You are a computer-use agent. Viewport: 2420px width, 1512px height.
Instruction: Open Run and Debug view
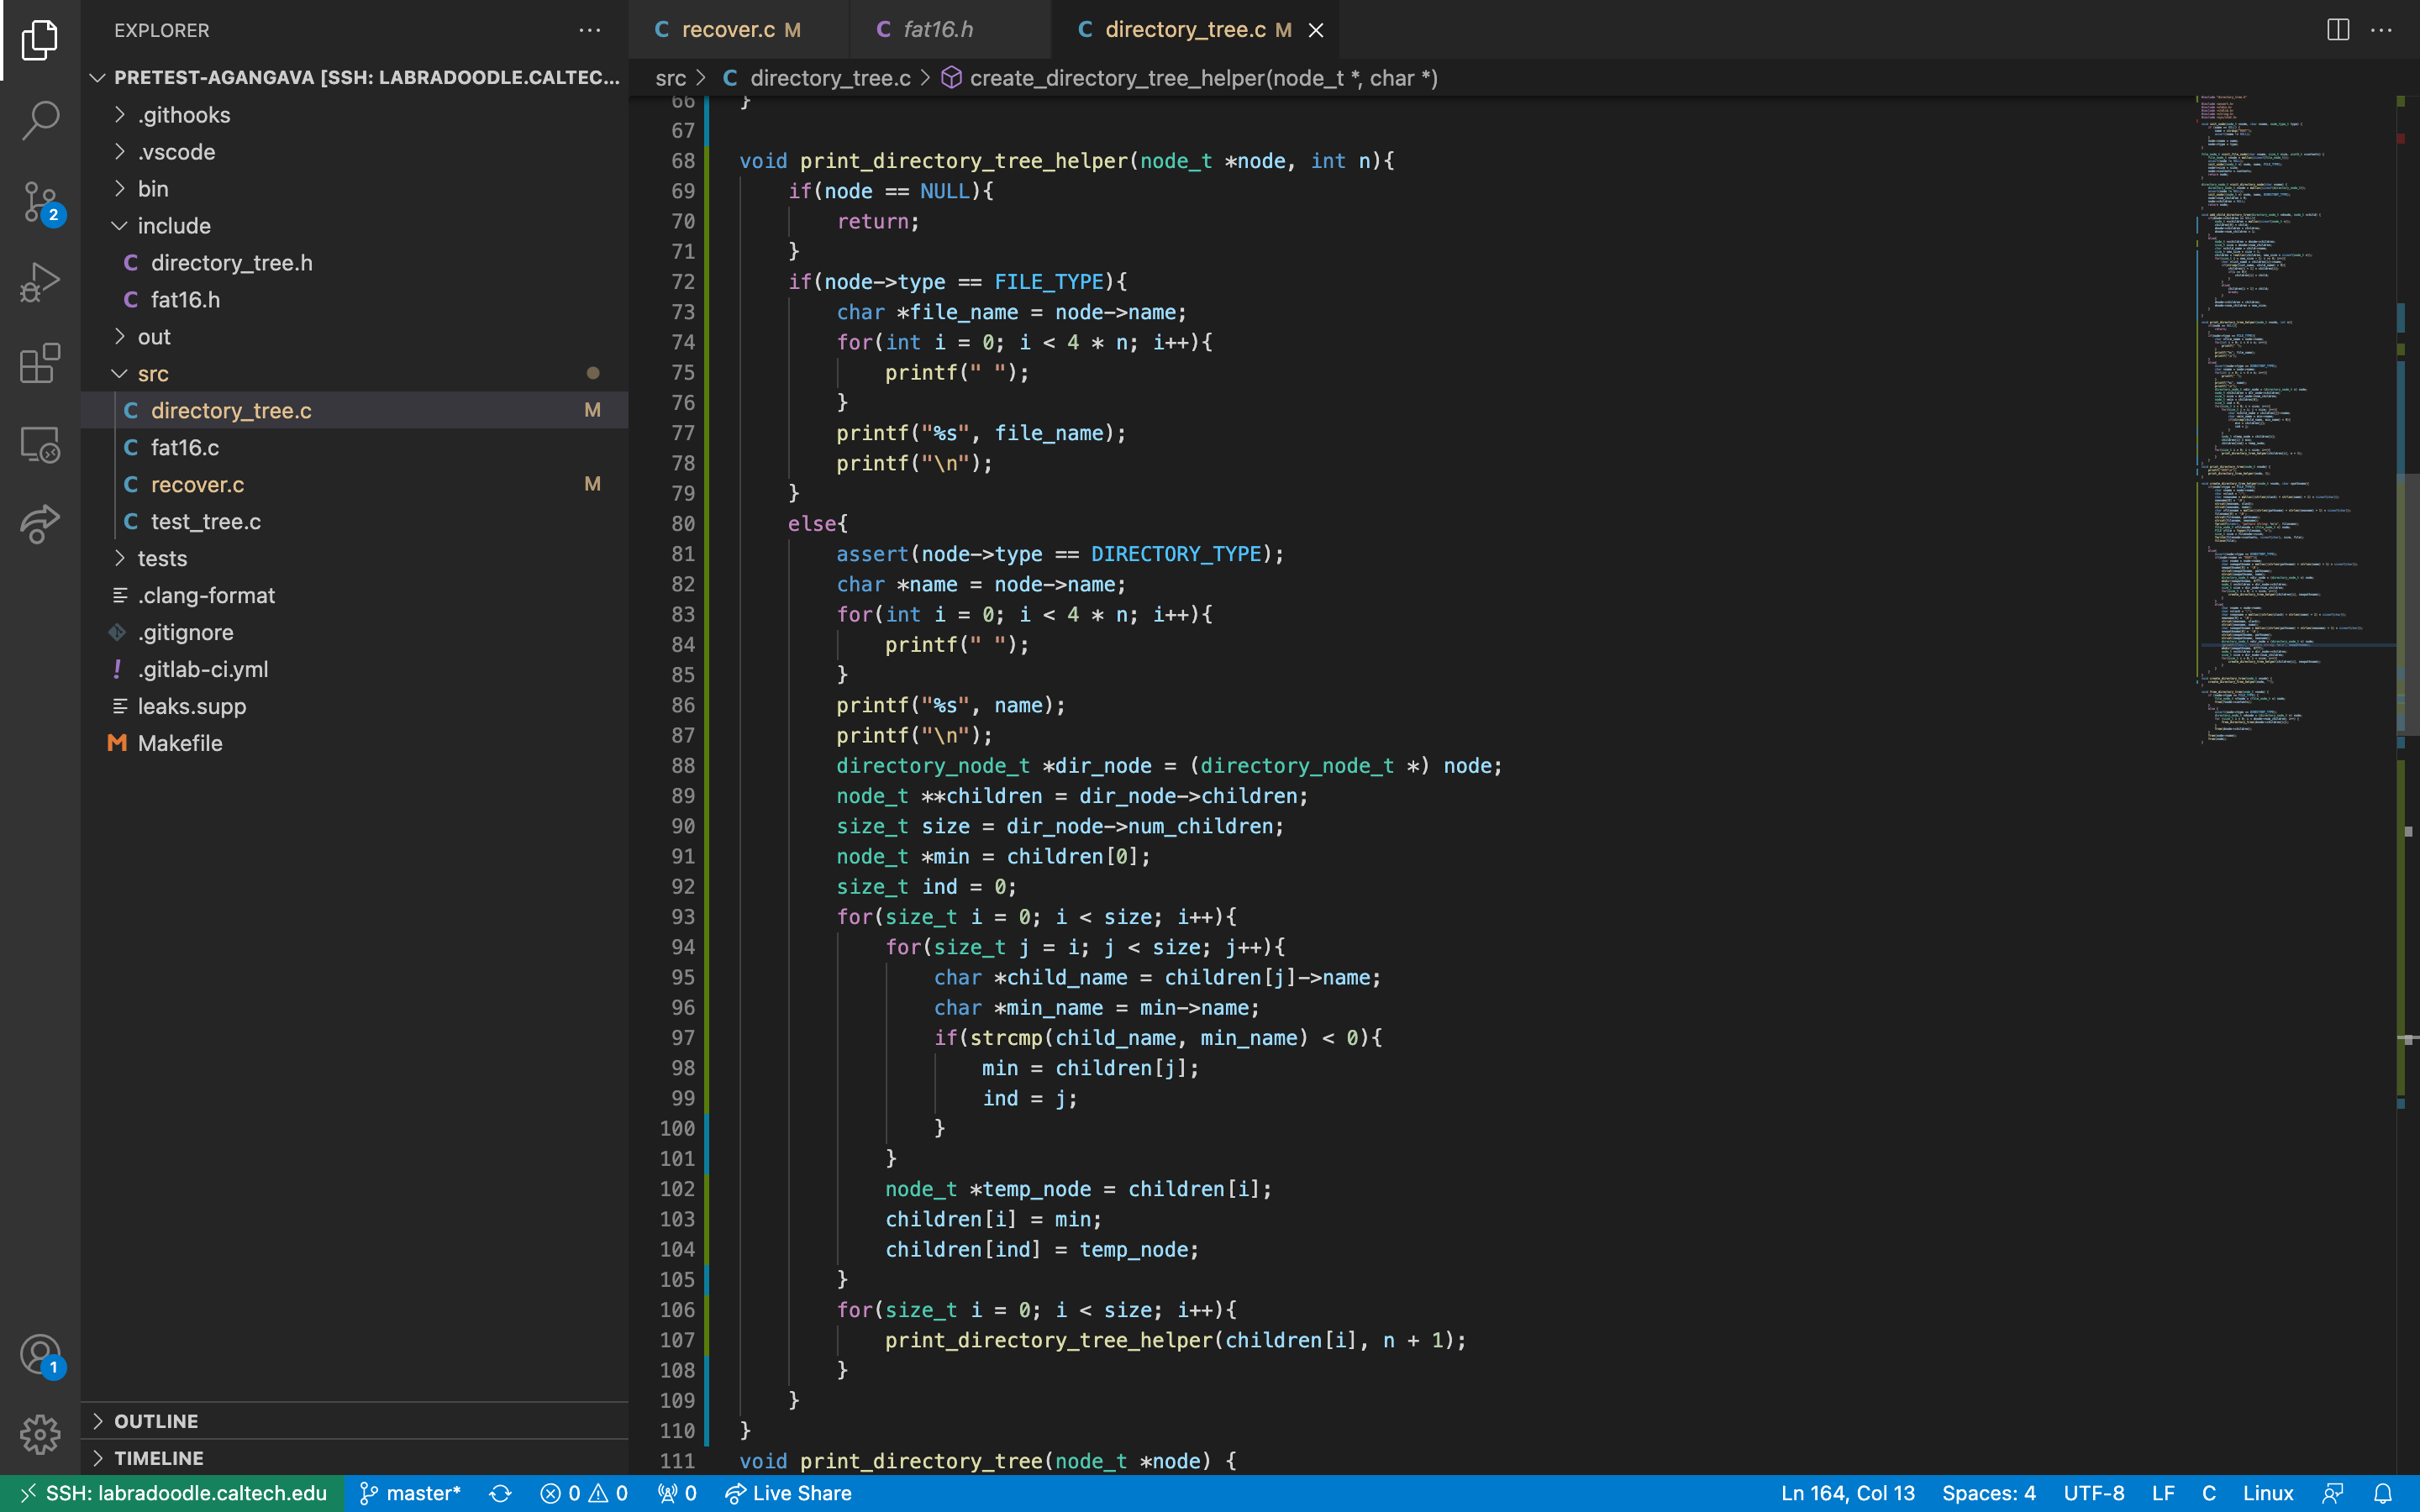pyautogui.click(x=40, y=283)
